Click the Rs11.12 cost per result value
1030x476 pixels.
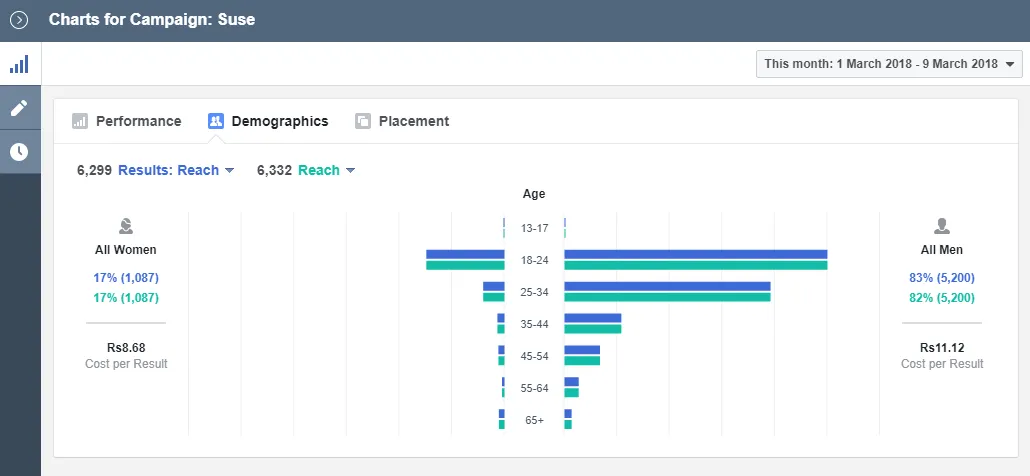coord(942,347)
